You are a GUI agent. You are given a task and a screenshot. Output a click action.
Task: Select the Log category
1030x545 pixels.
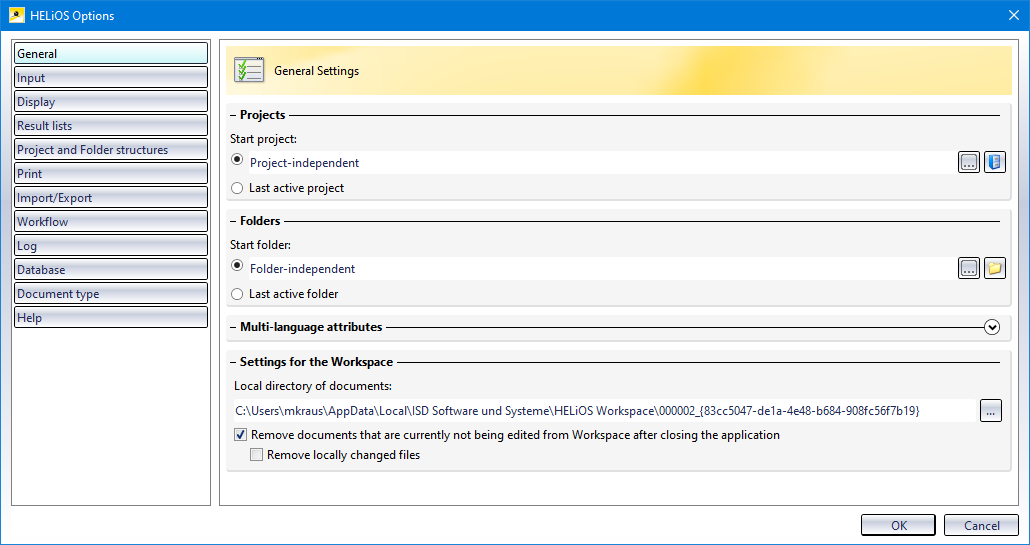(x=111, y=246)
